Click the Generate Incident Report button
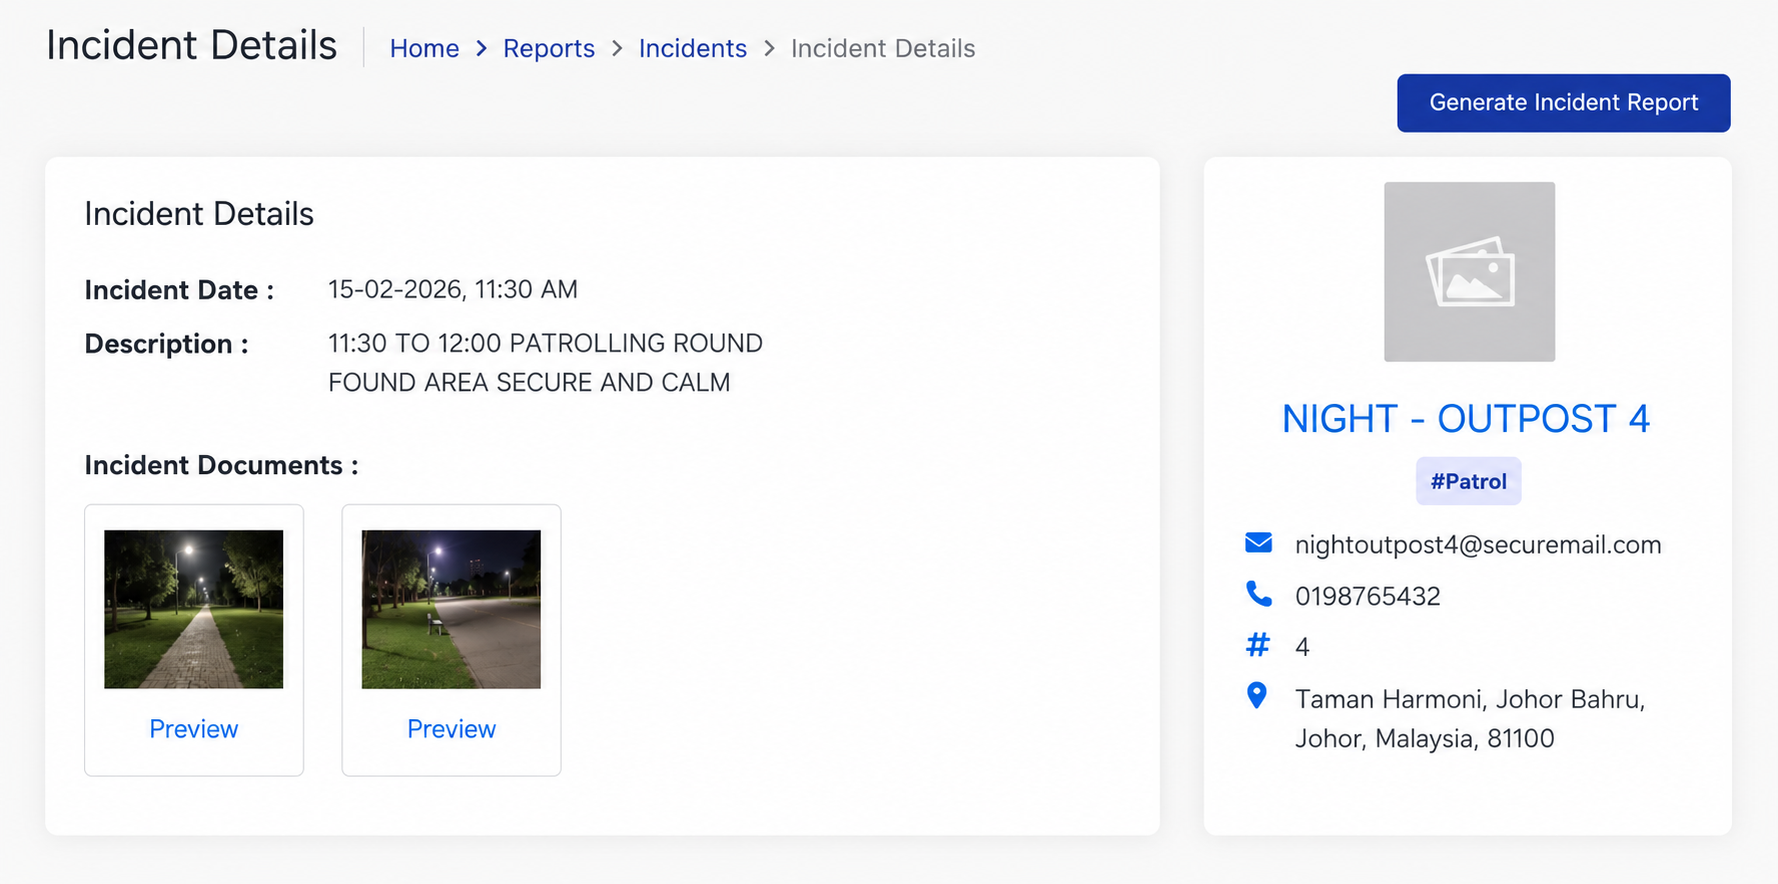 pos(1563,103)
